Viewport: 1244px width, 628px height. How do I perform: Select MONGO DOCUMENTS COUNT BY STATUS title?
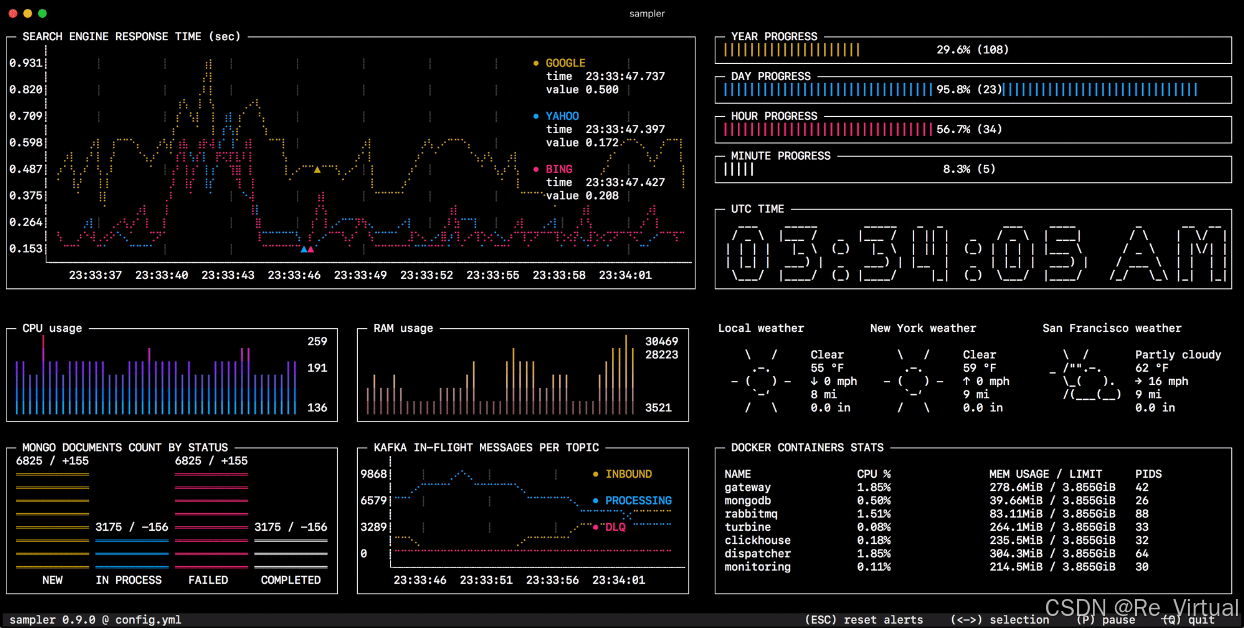click(x=125, y=447)
